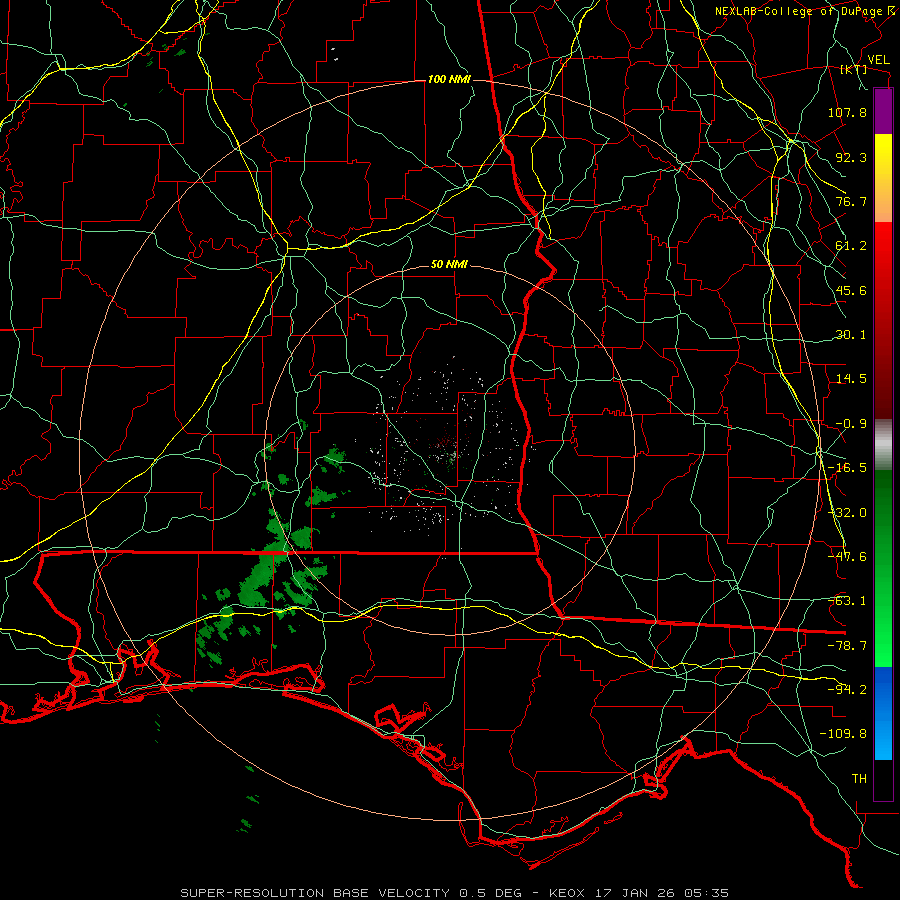Click the -94.2 velocity scale value
Viewport: 900px width, 900px height.
[x=847, y=690]
